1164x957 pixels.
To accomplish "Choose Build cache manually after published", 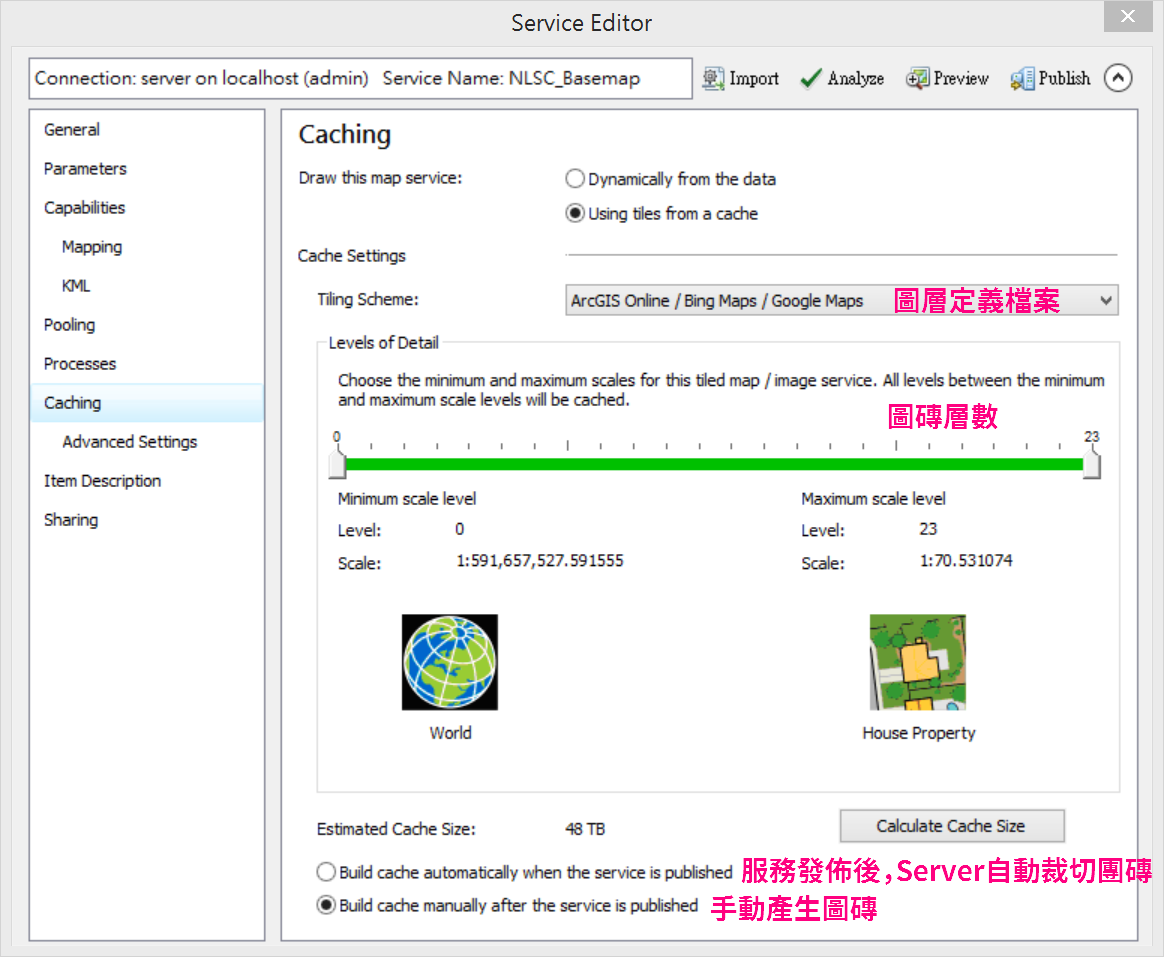I will [x=326, y=905].
